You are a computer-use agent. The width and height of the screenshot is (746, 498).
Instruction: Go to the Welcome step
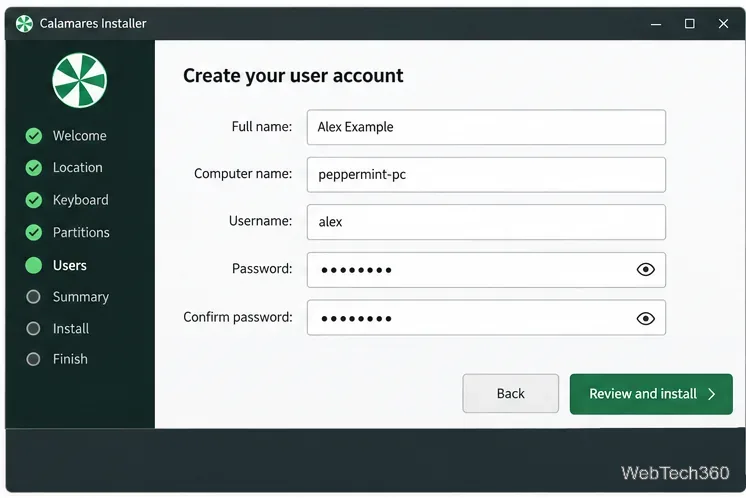(x=79, y=136)
